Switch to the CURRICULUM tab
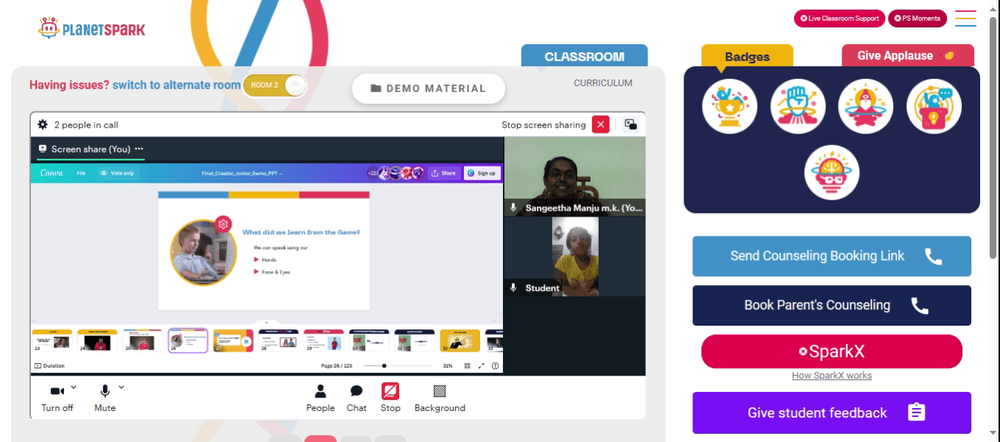This screenshot has height=442, width=1000. pos(603,83)
